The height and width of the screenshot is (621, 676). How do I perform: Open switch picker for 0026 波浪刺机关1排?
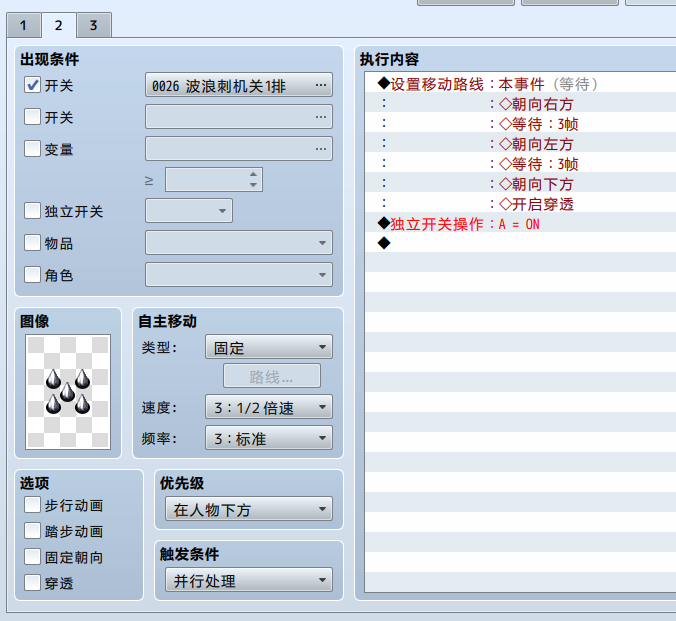[x=239, y=85]
